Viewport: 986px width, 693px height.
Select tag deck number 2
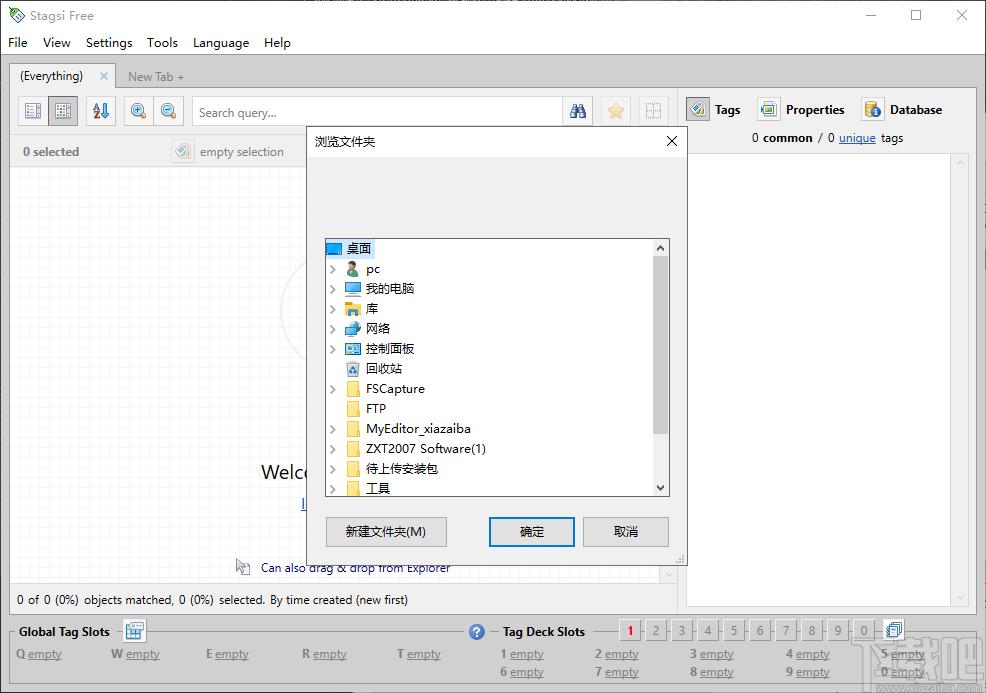pyautogui.click(x=656, y=630)
